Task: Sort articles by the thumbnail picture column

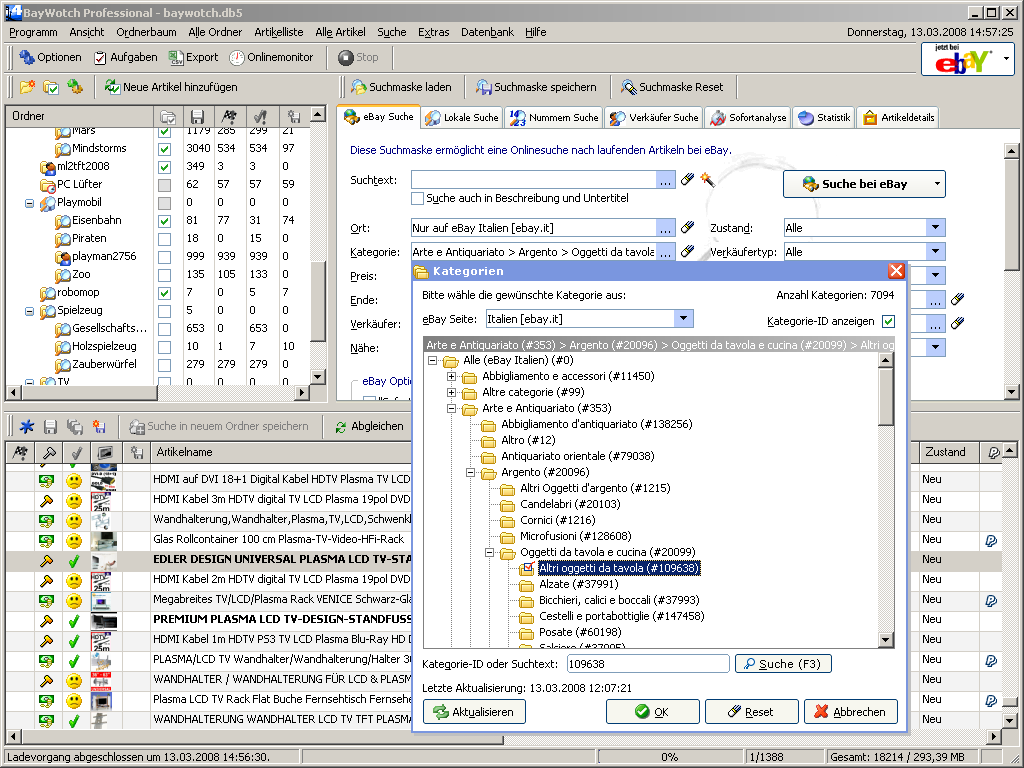Action: (x=105, y=452)
